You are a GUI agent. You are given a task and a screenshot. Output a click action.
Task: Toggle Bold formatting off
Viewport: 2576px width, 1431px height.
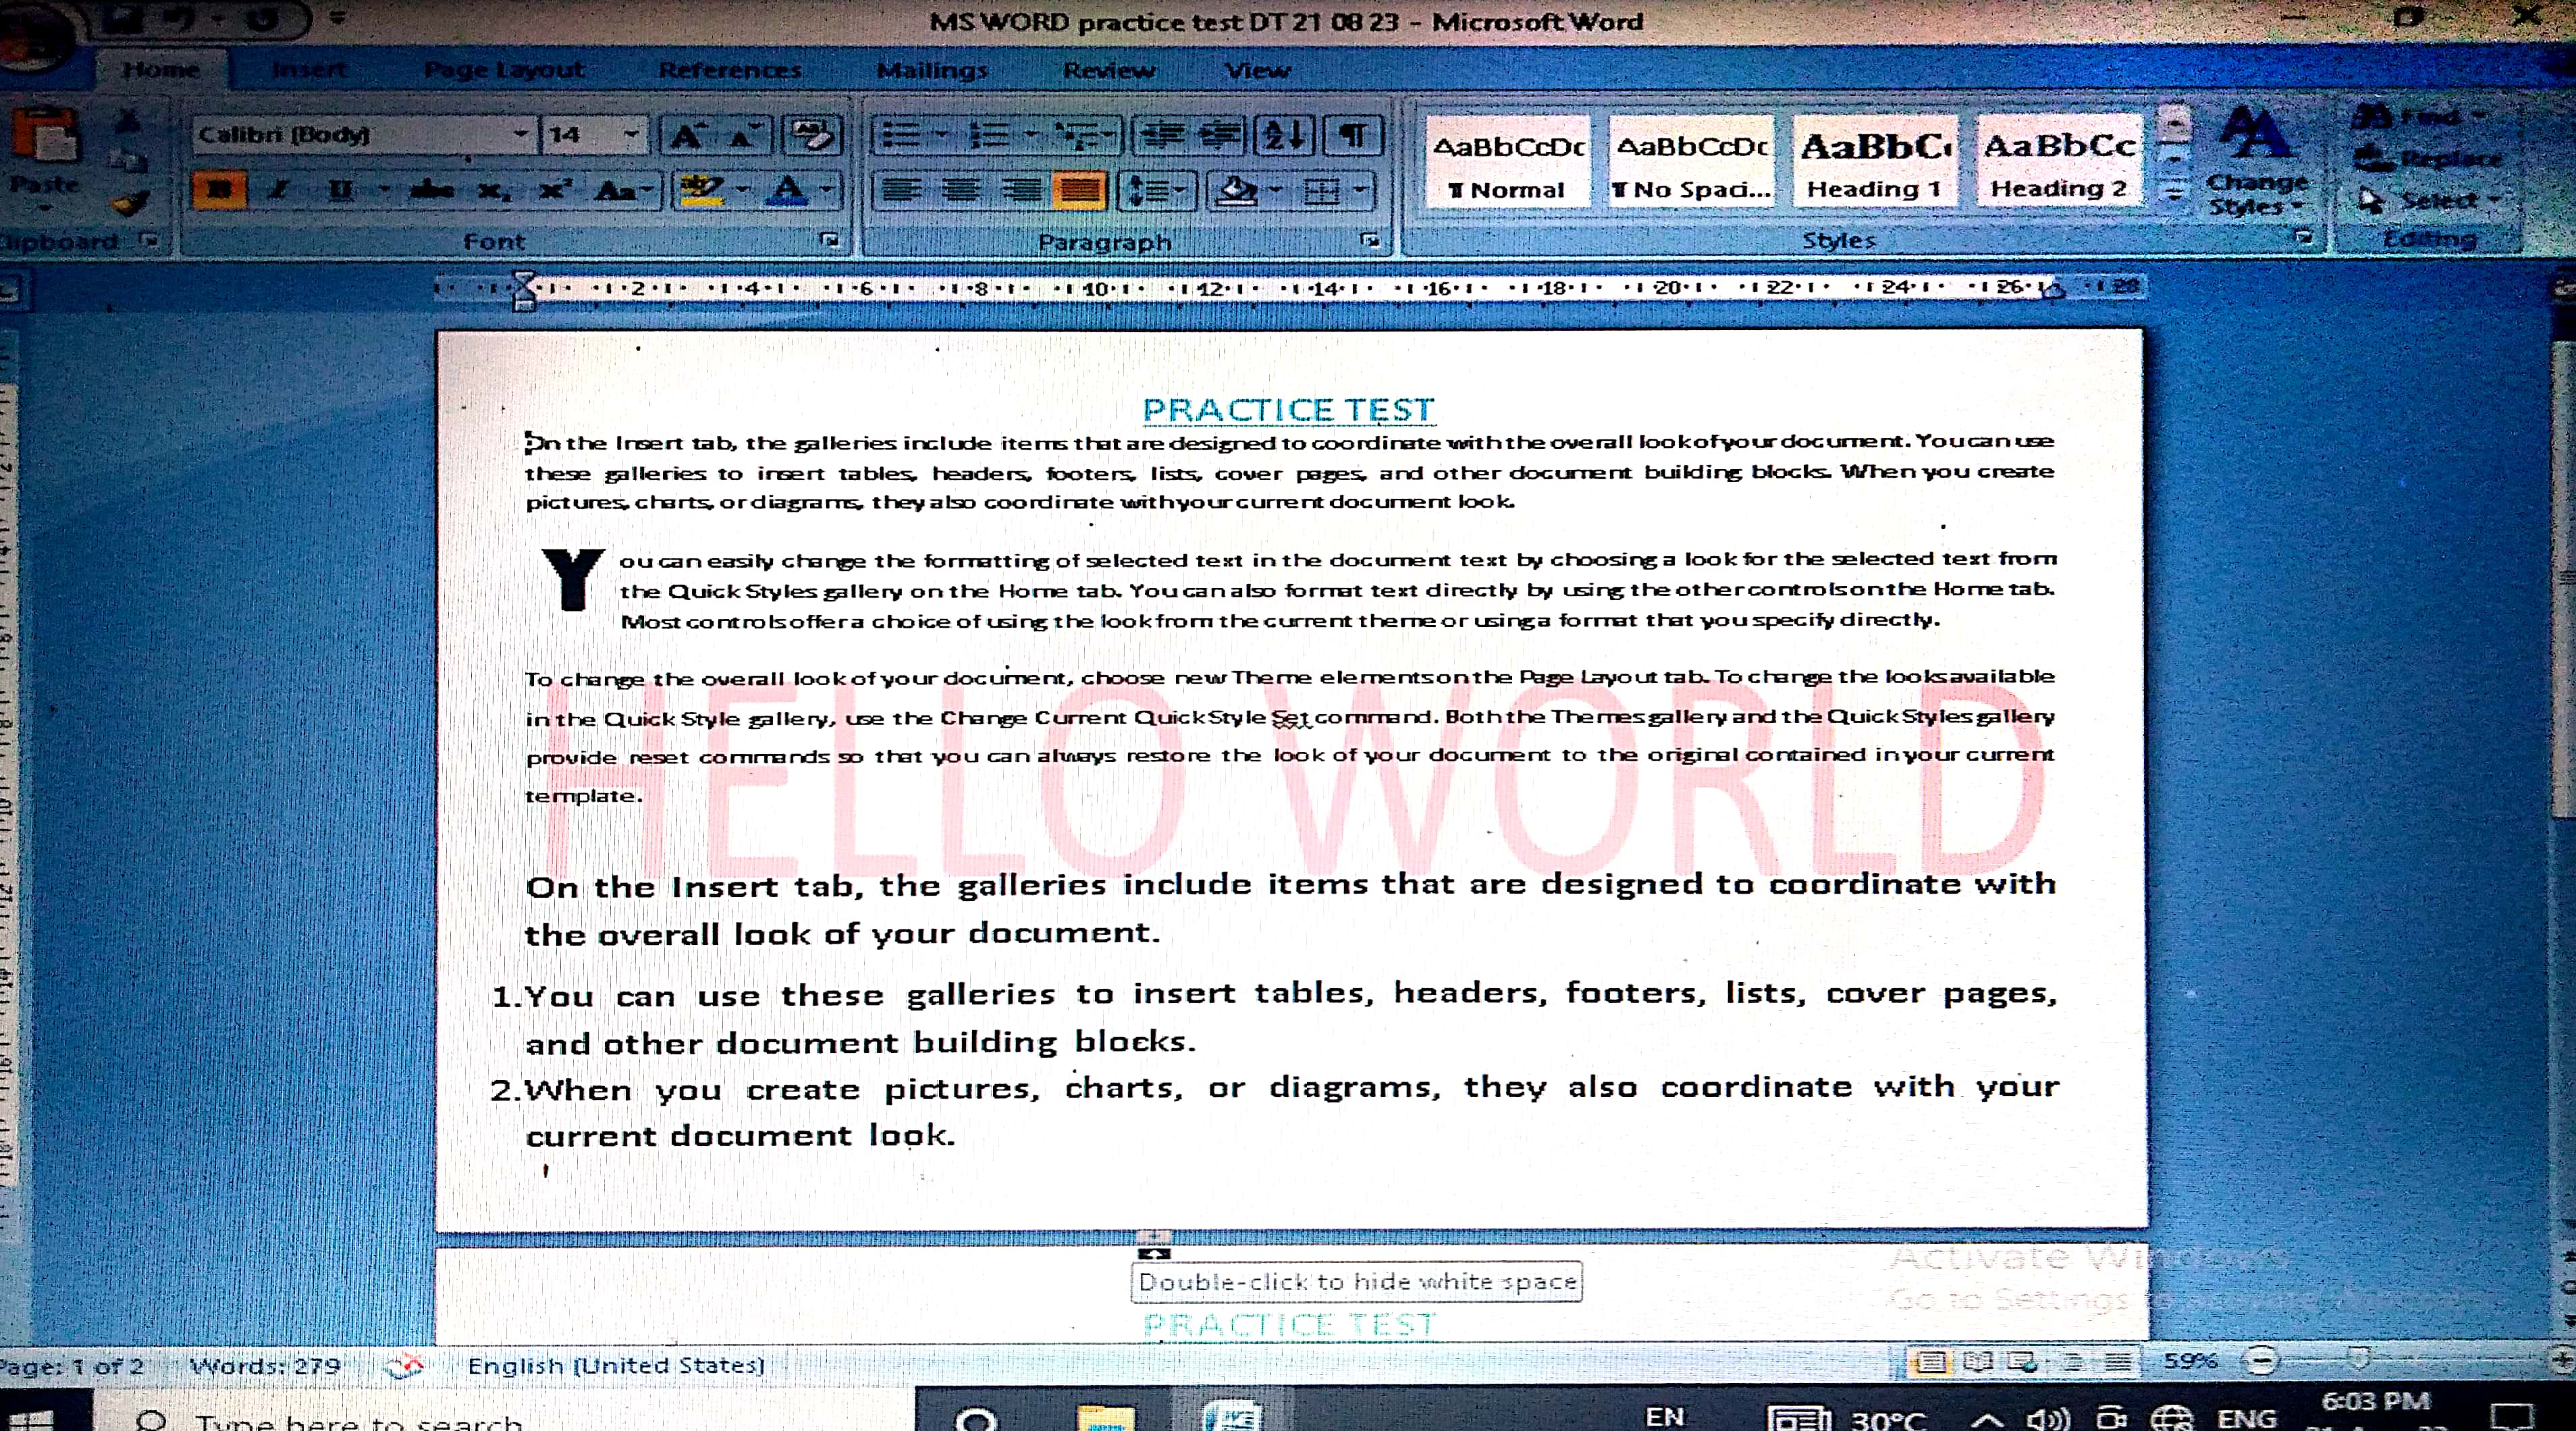click(220, 190)
